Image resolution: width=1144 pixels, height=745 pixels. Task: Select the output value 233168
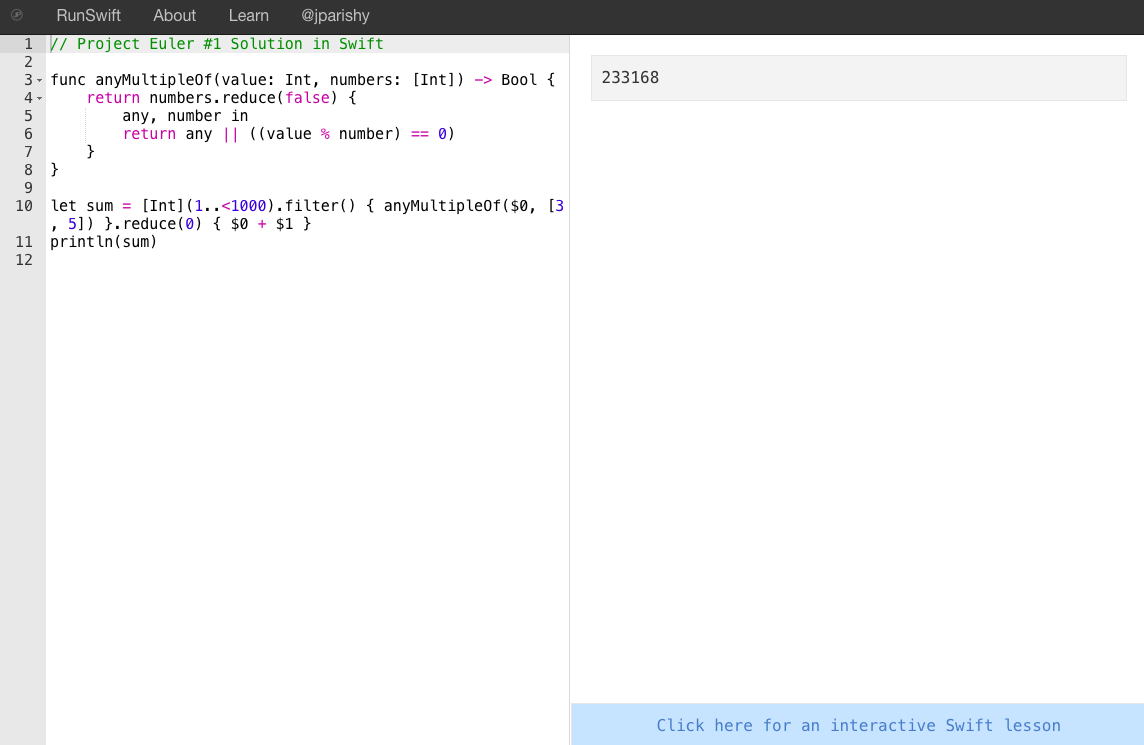point(630,77)
